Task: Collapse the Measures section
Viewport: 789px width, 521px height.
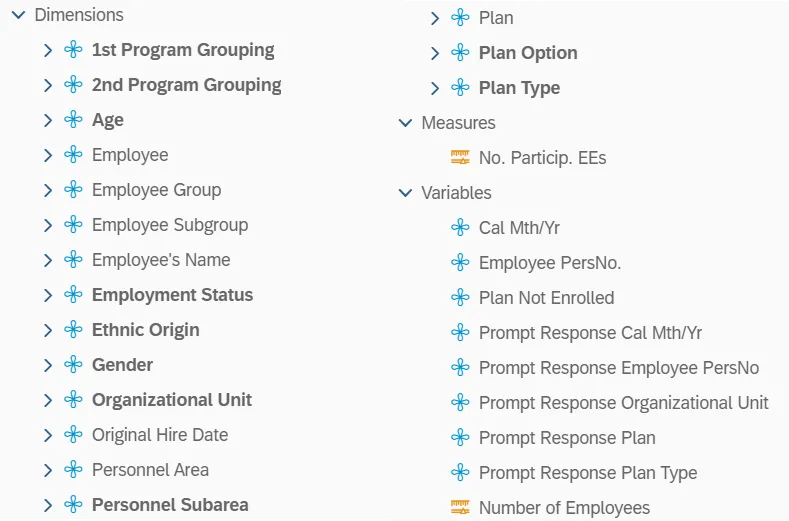Action: pyautogui.click(x=405, y=123)
